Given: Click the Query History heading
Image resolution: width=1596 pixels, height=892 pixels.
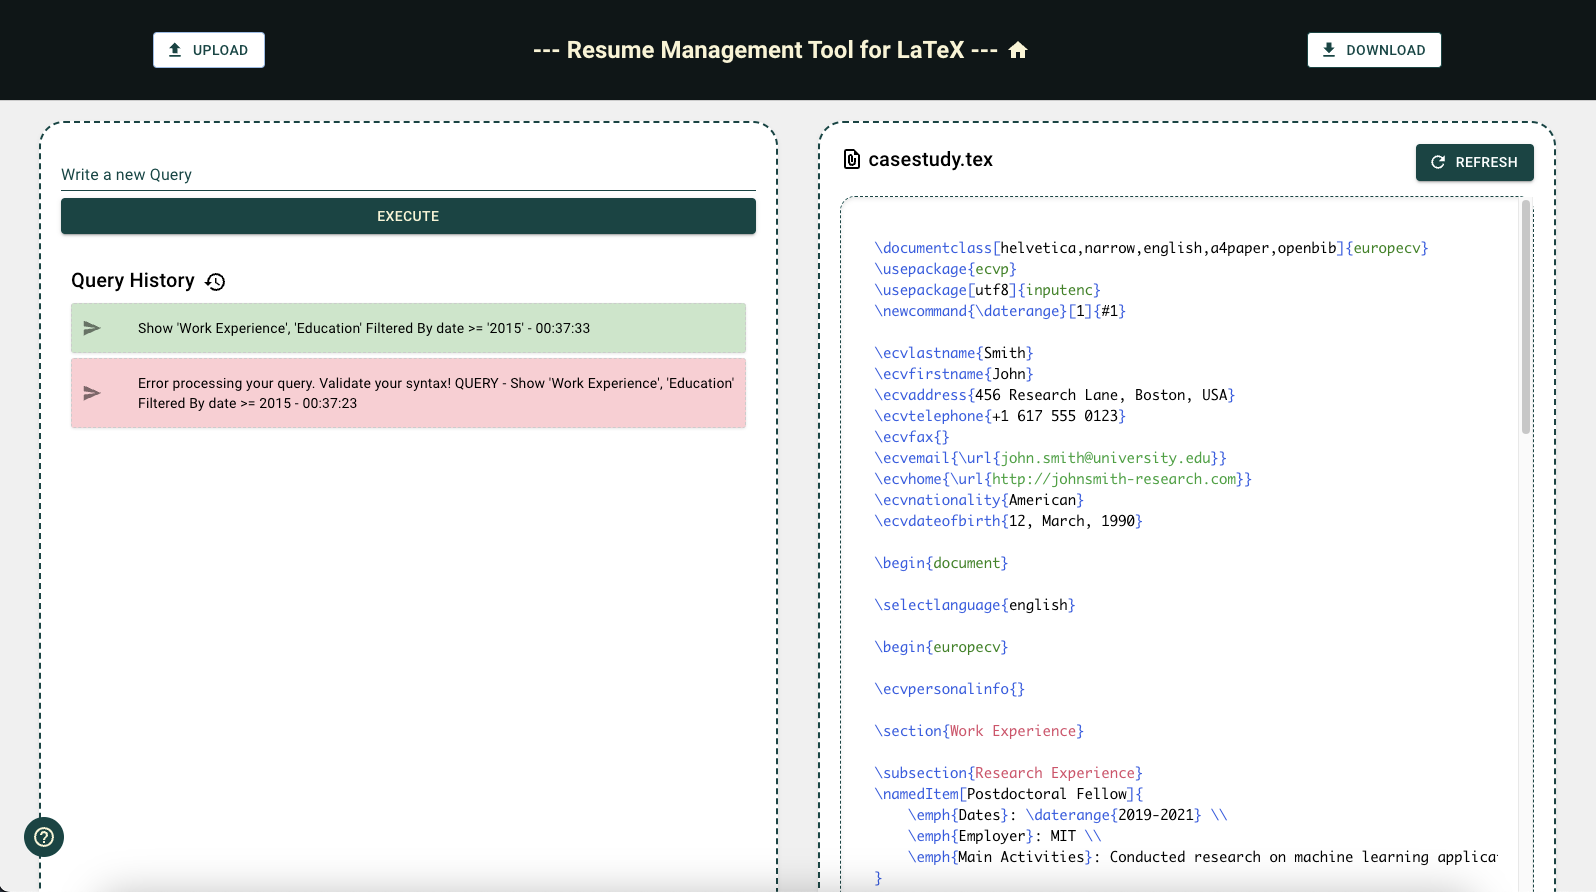Looking at the screenshot, I should pos(133,281).
